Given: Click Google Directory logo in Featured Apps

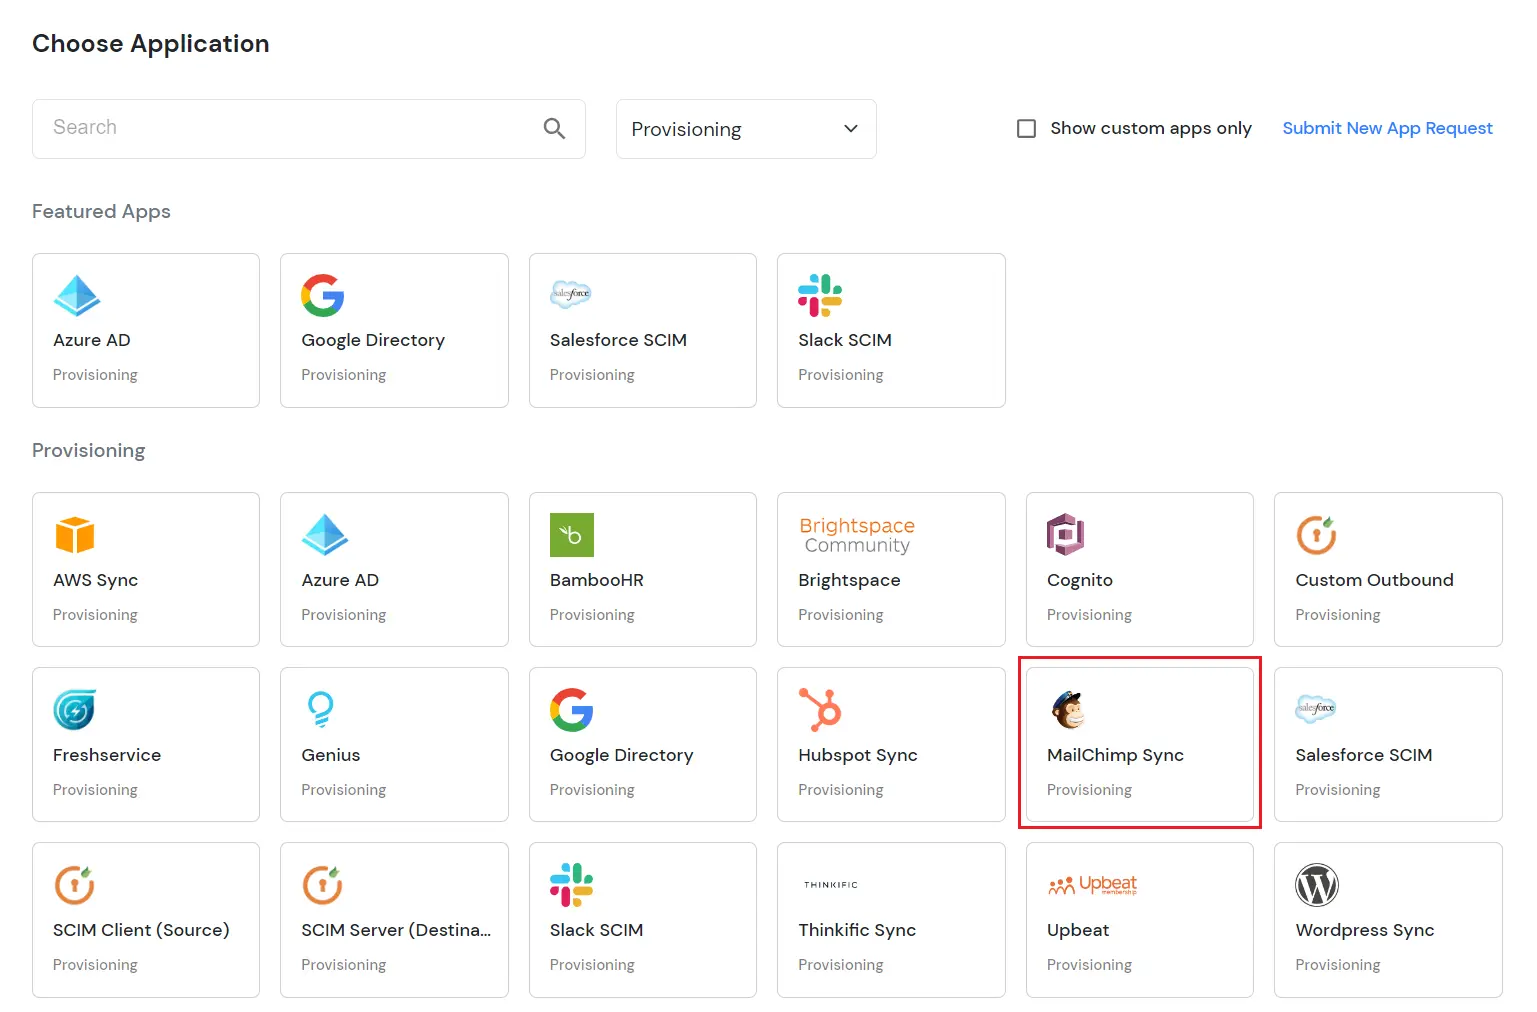Looking at the screenshot, I should point(323,295).
